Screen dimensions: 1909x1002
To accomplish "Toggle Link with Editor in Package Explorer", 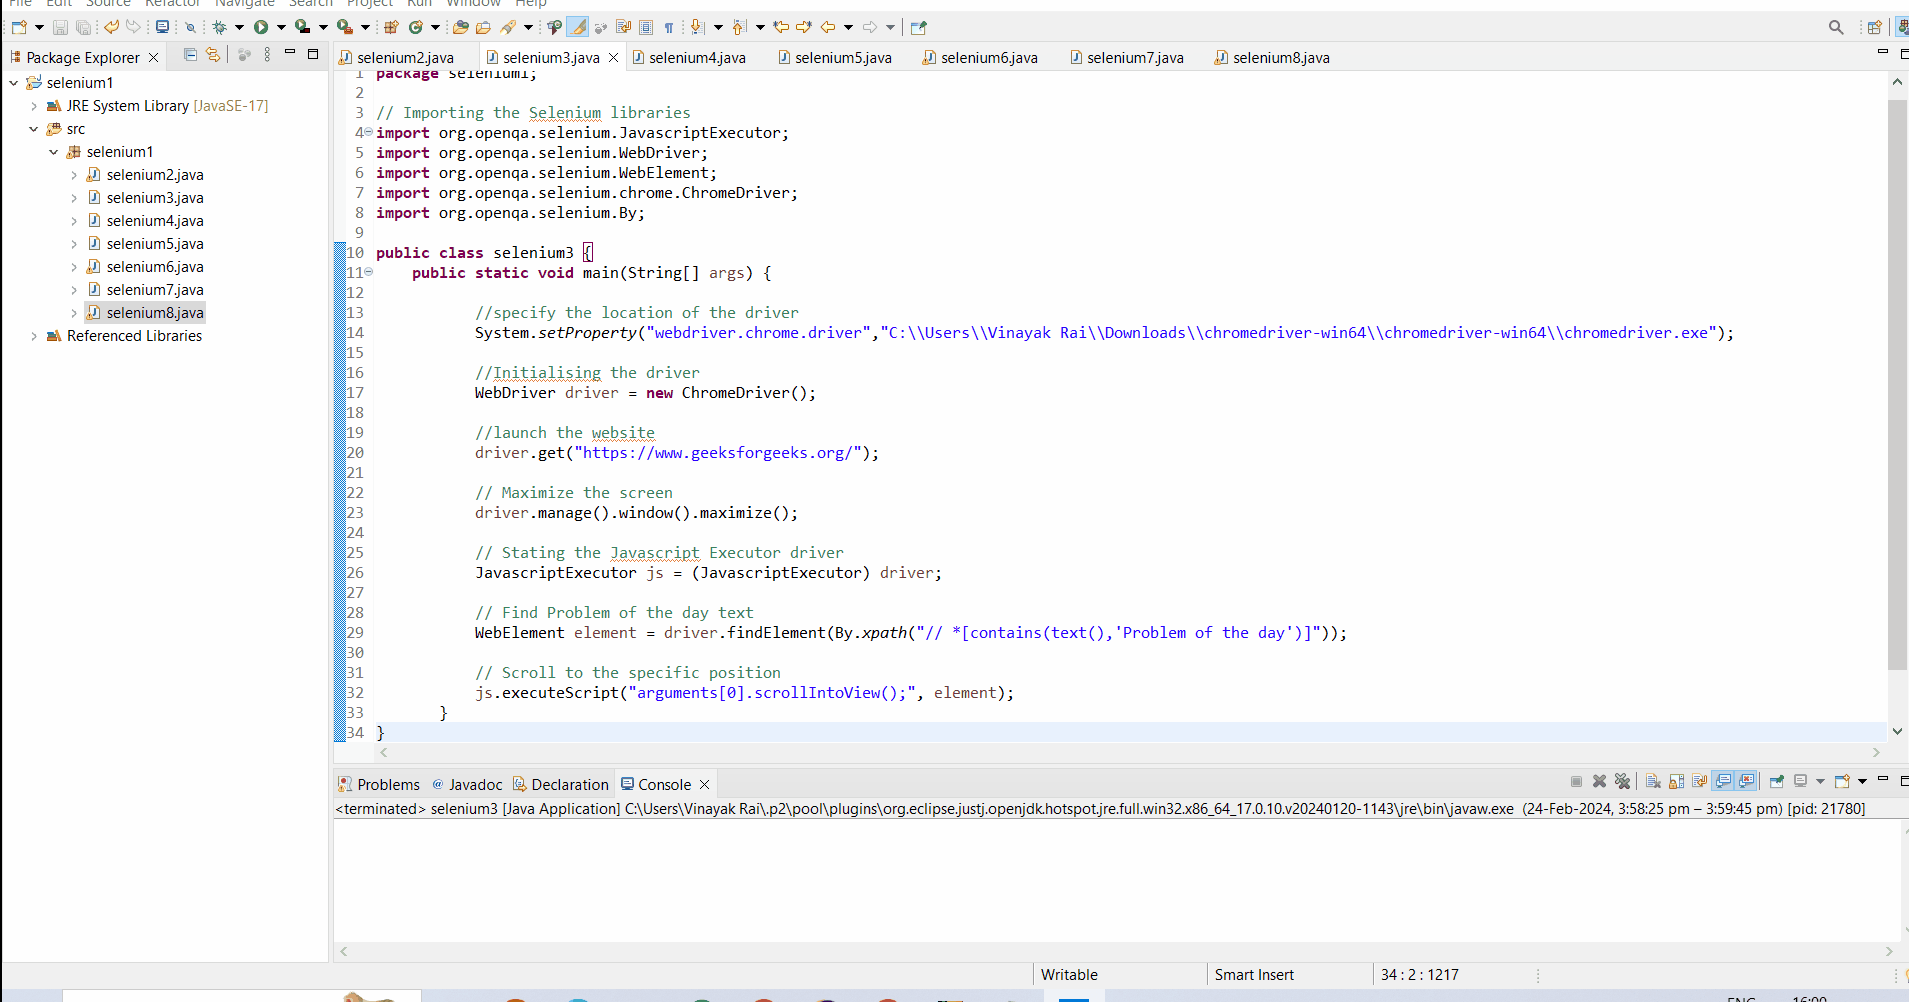I will tap(213, 55).
